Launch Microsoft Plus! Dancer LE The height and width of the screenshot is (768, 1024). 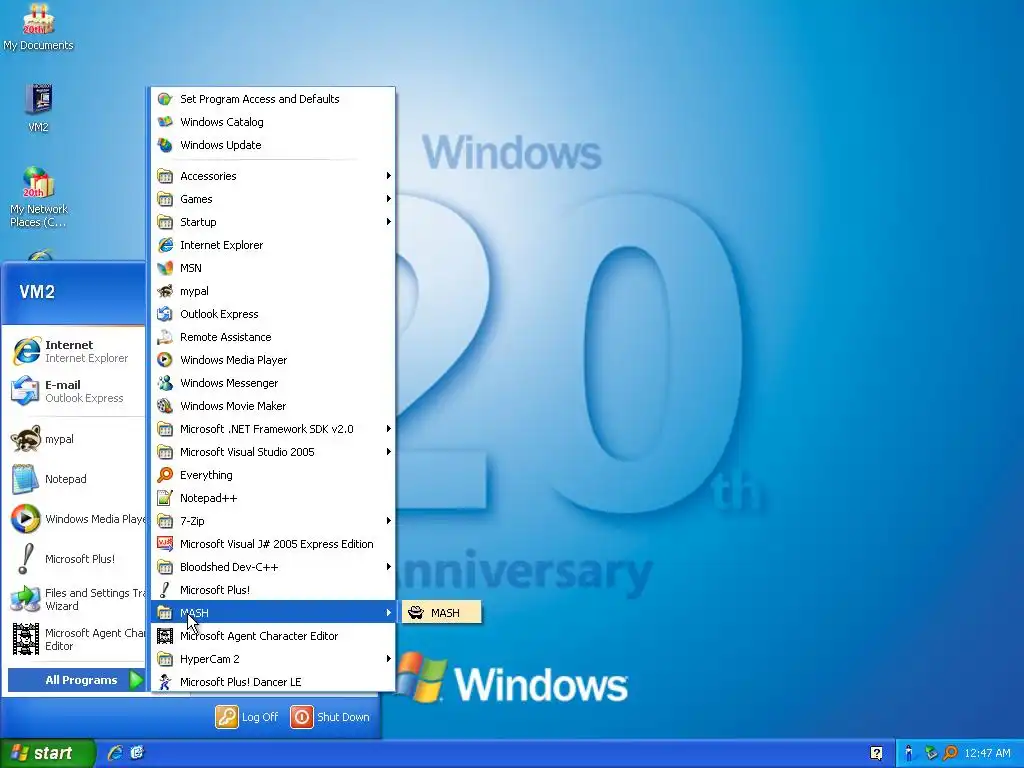click(x=273, y=682)
